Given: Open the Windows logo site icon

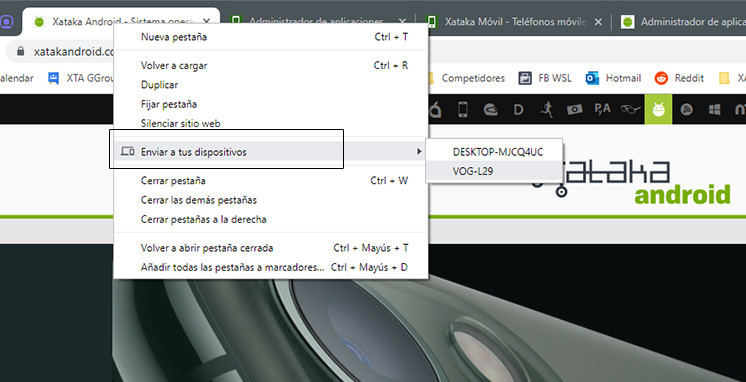Looking at the screenshot, I should point(714,110).
